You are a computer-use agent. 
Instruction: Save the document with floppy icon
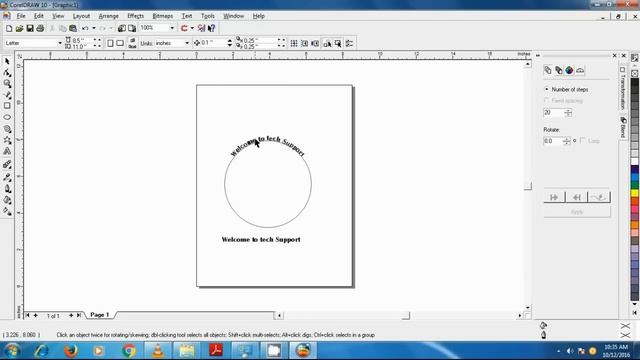[30, 28]
